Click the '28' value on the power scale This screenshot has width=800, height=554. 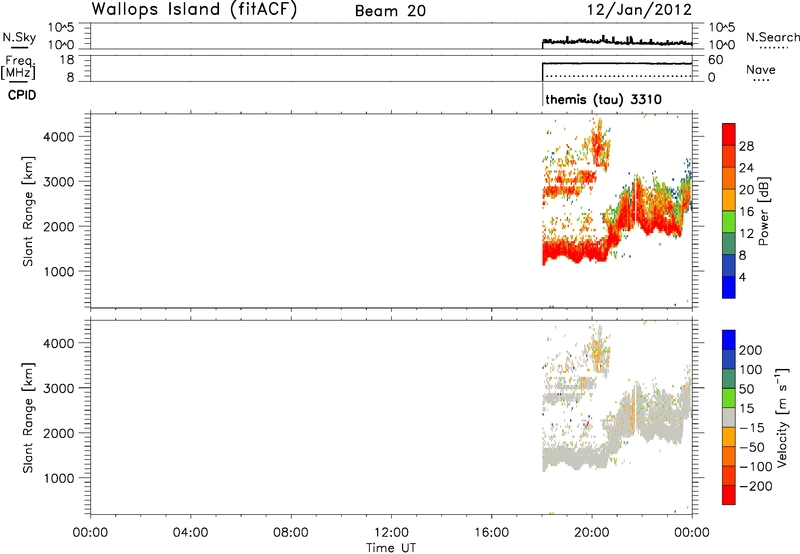[x=746, y=146]
